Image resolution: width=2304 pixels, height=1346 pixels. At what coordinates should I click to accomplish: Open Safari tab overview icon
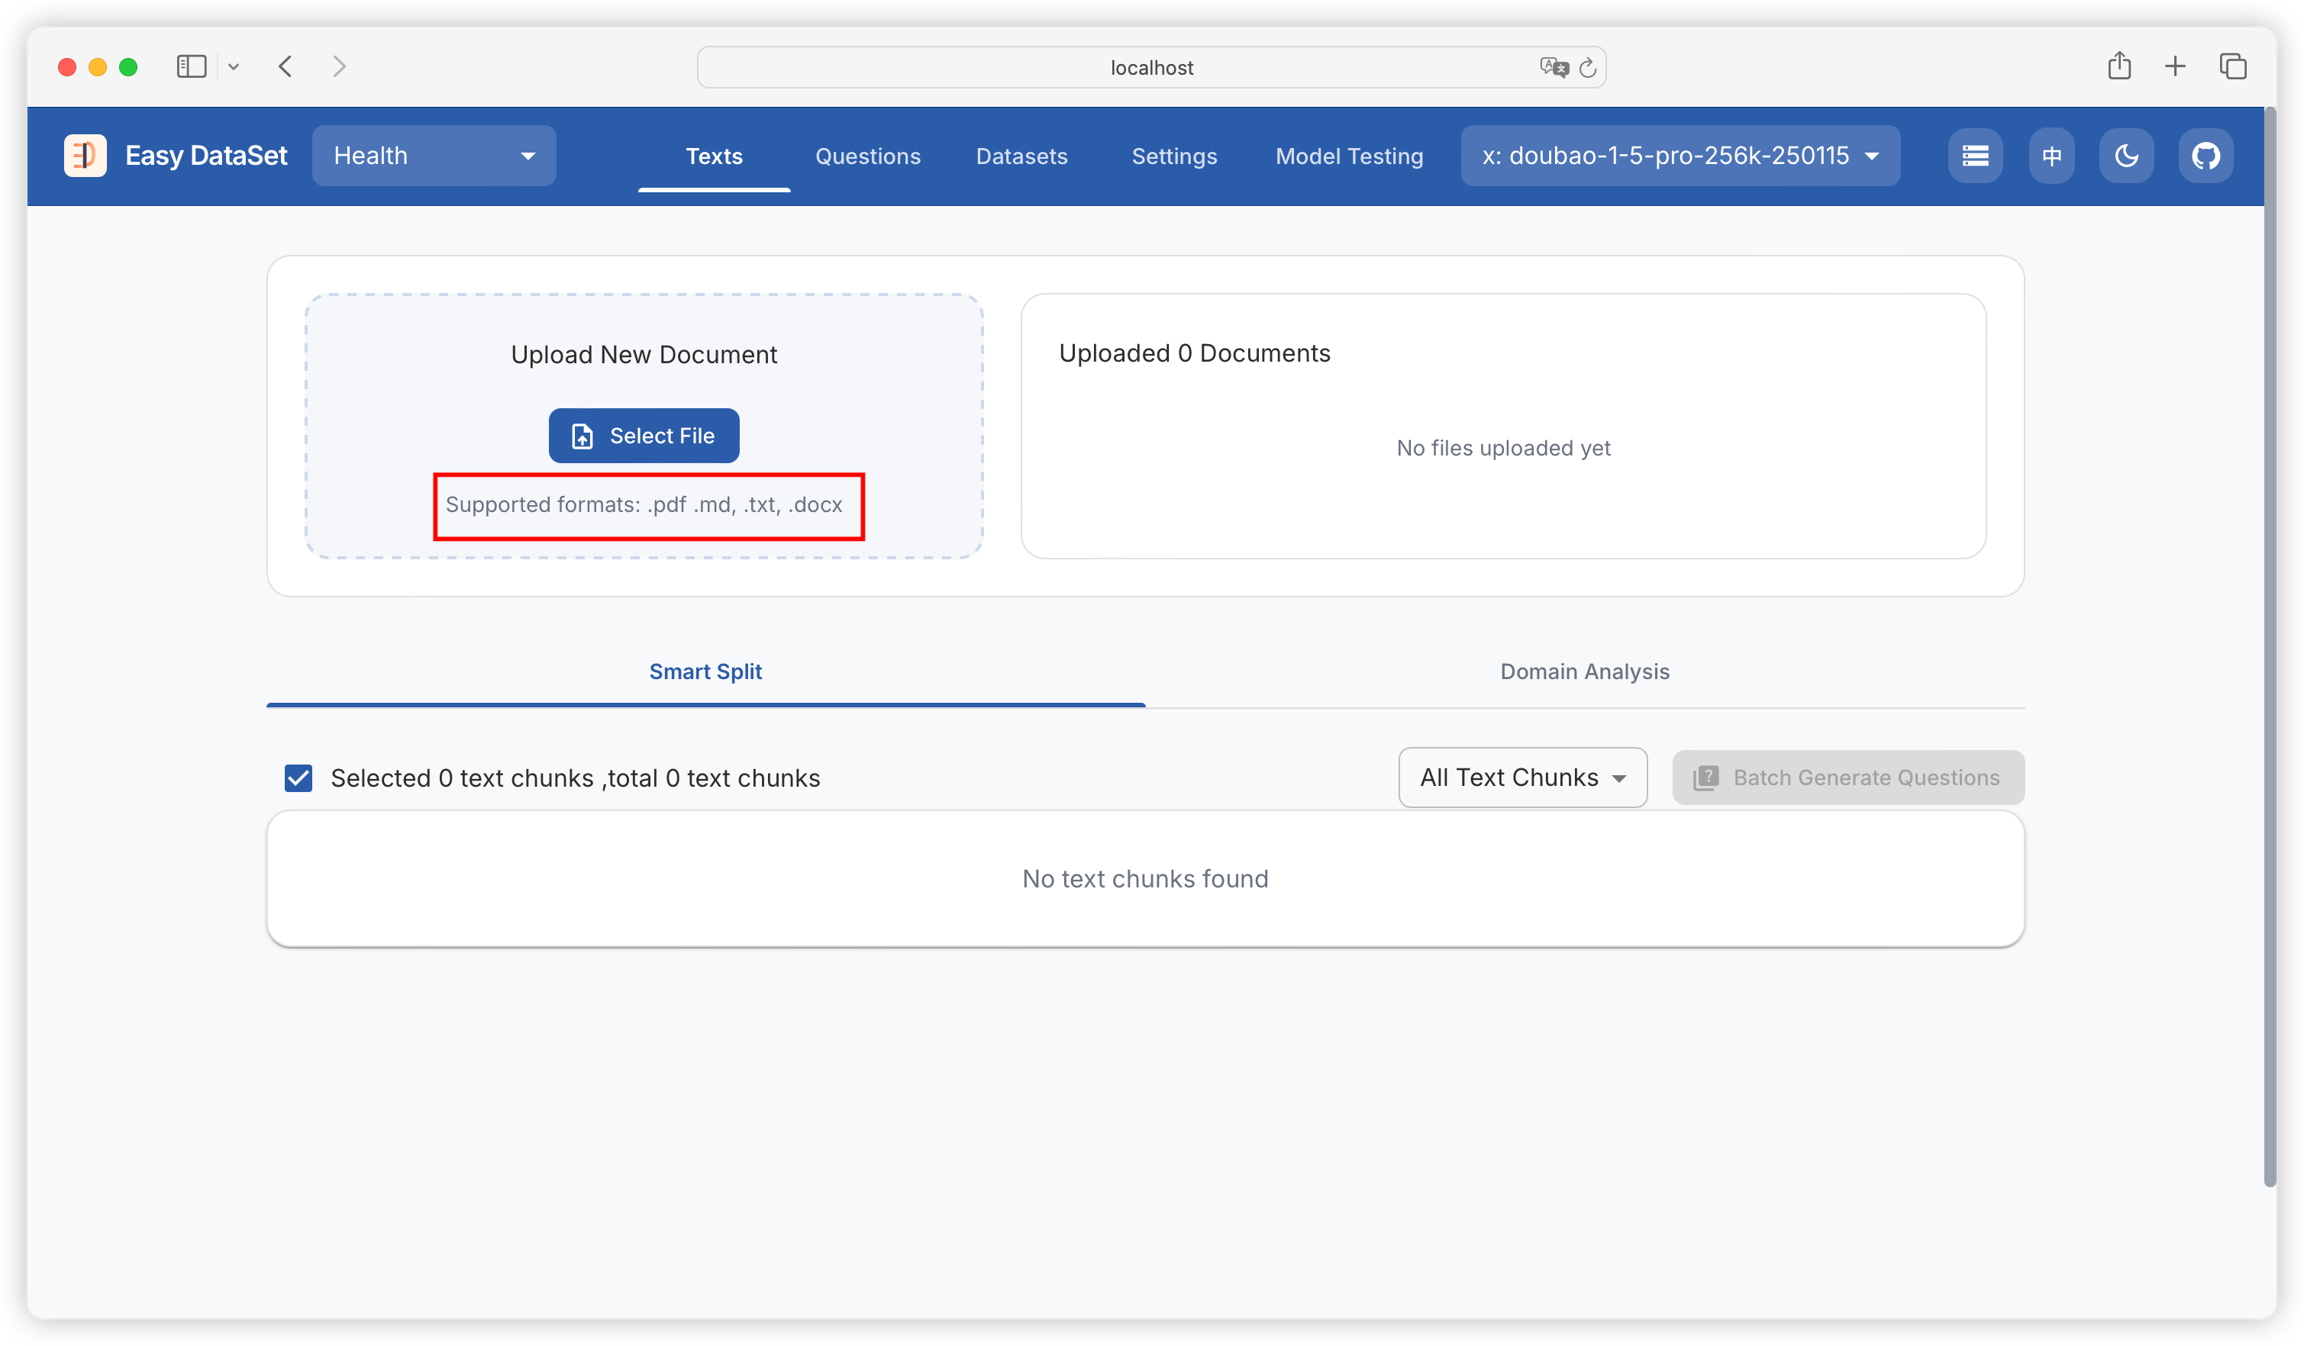[x=2233, y=67]
